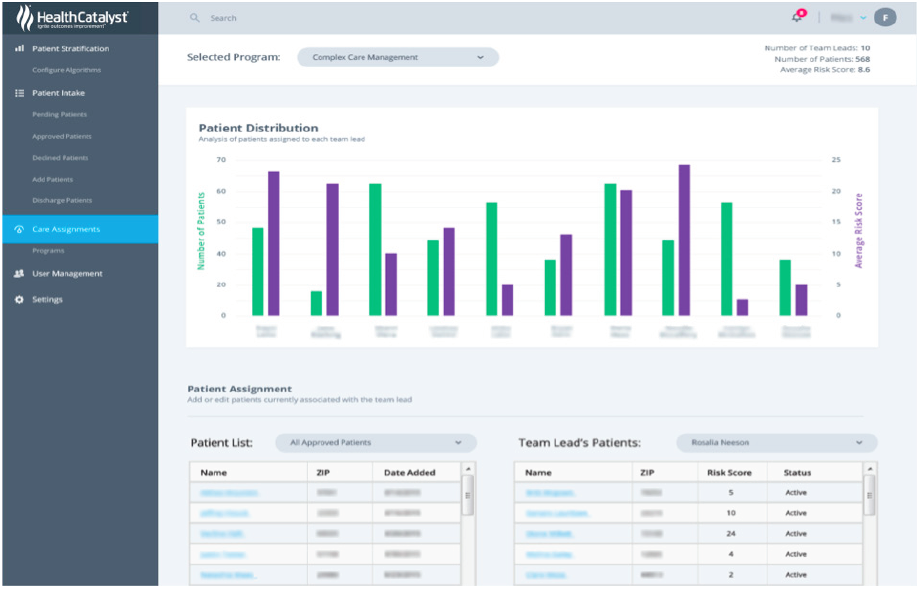919x589 pixels.
Task: Open Selected Program Complex Care Management dropdown
Action: (398, 57)
